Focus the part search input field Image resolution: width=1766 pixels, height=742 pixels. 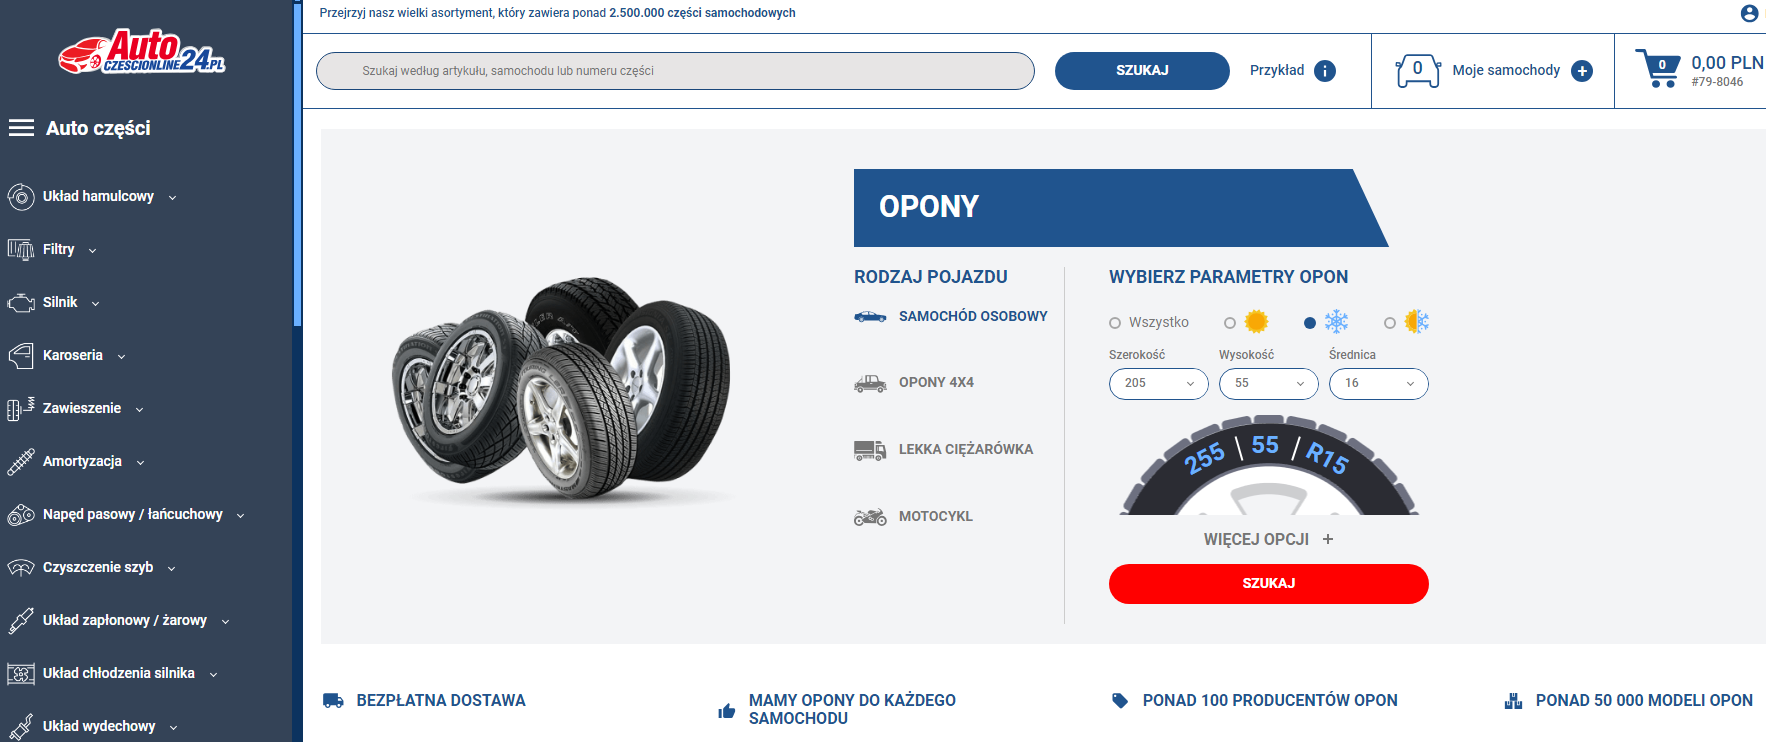(675, 71)
